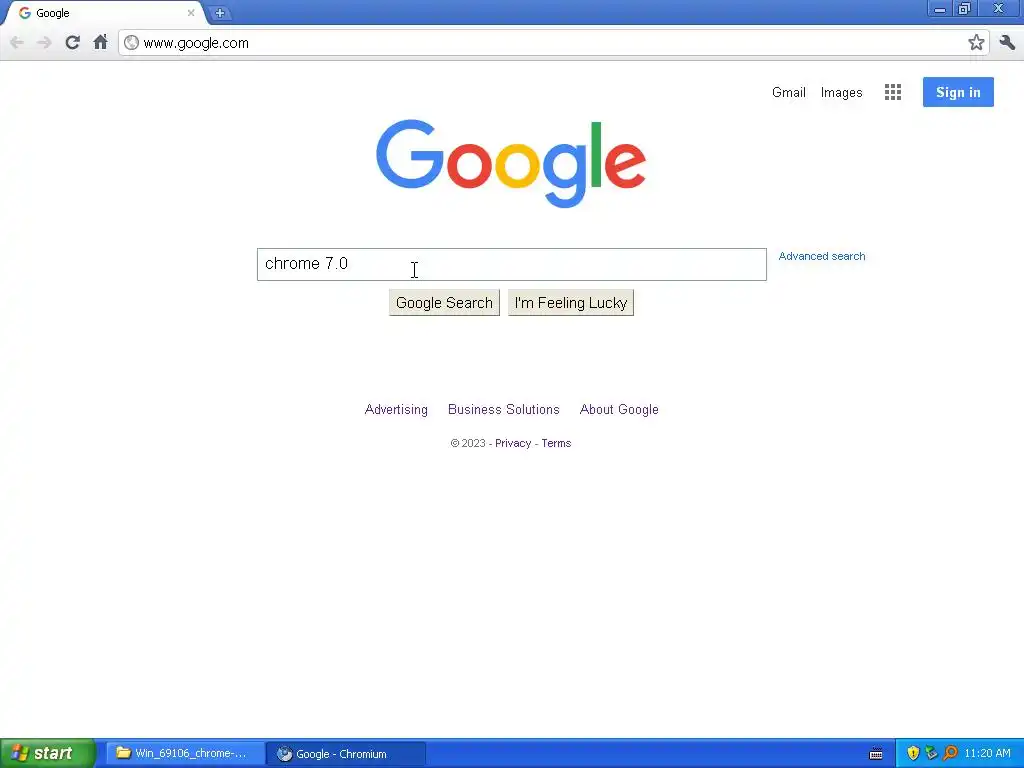Open Business Solutions link
1024x768 pixels.
504,409
